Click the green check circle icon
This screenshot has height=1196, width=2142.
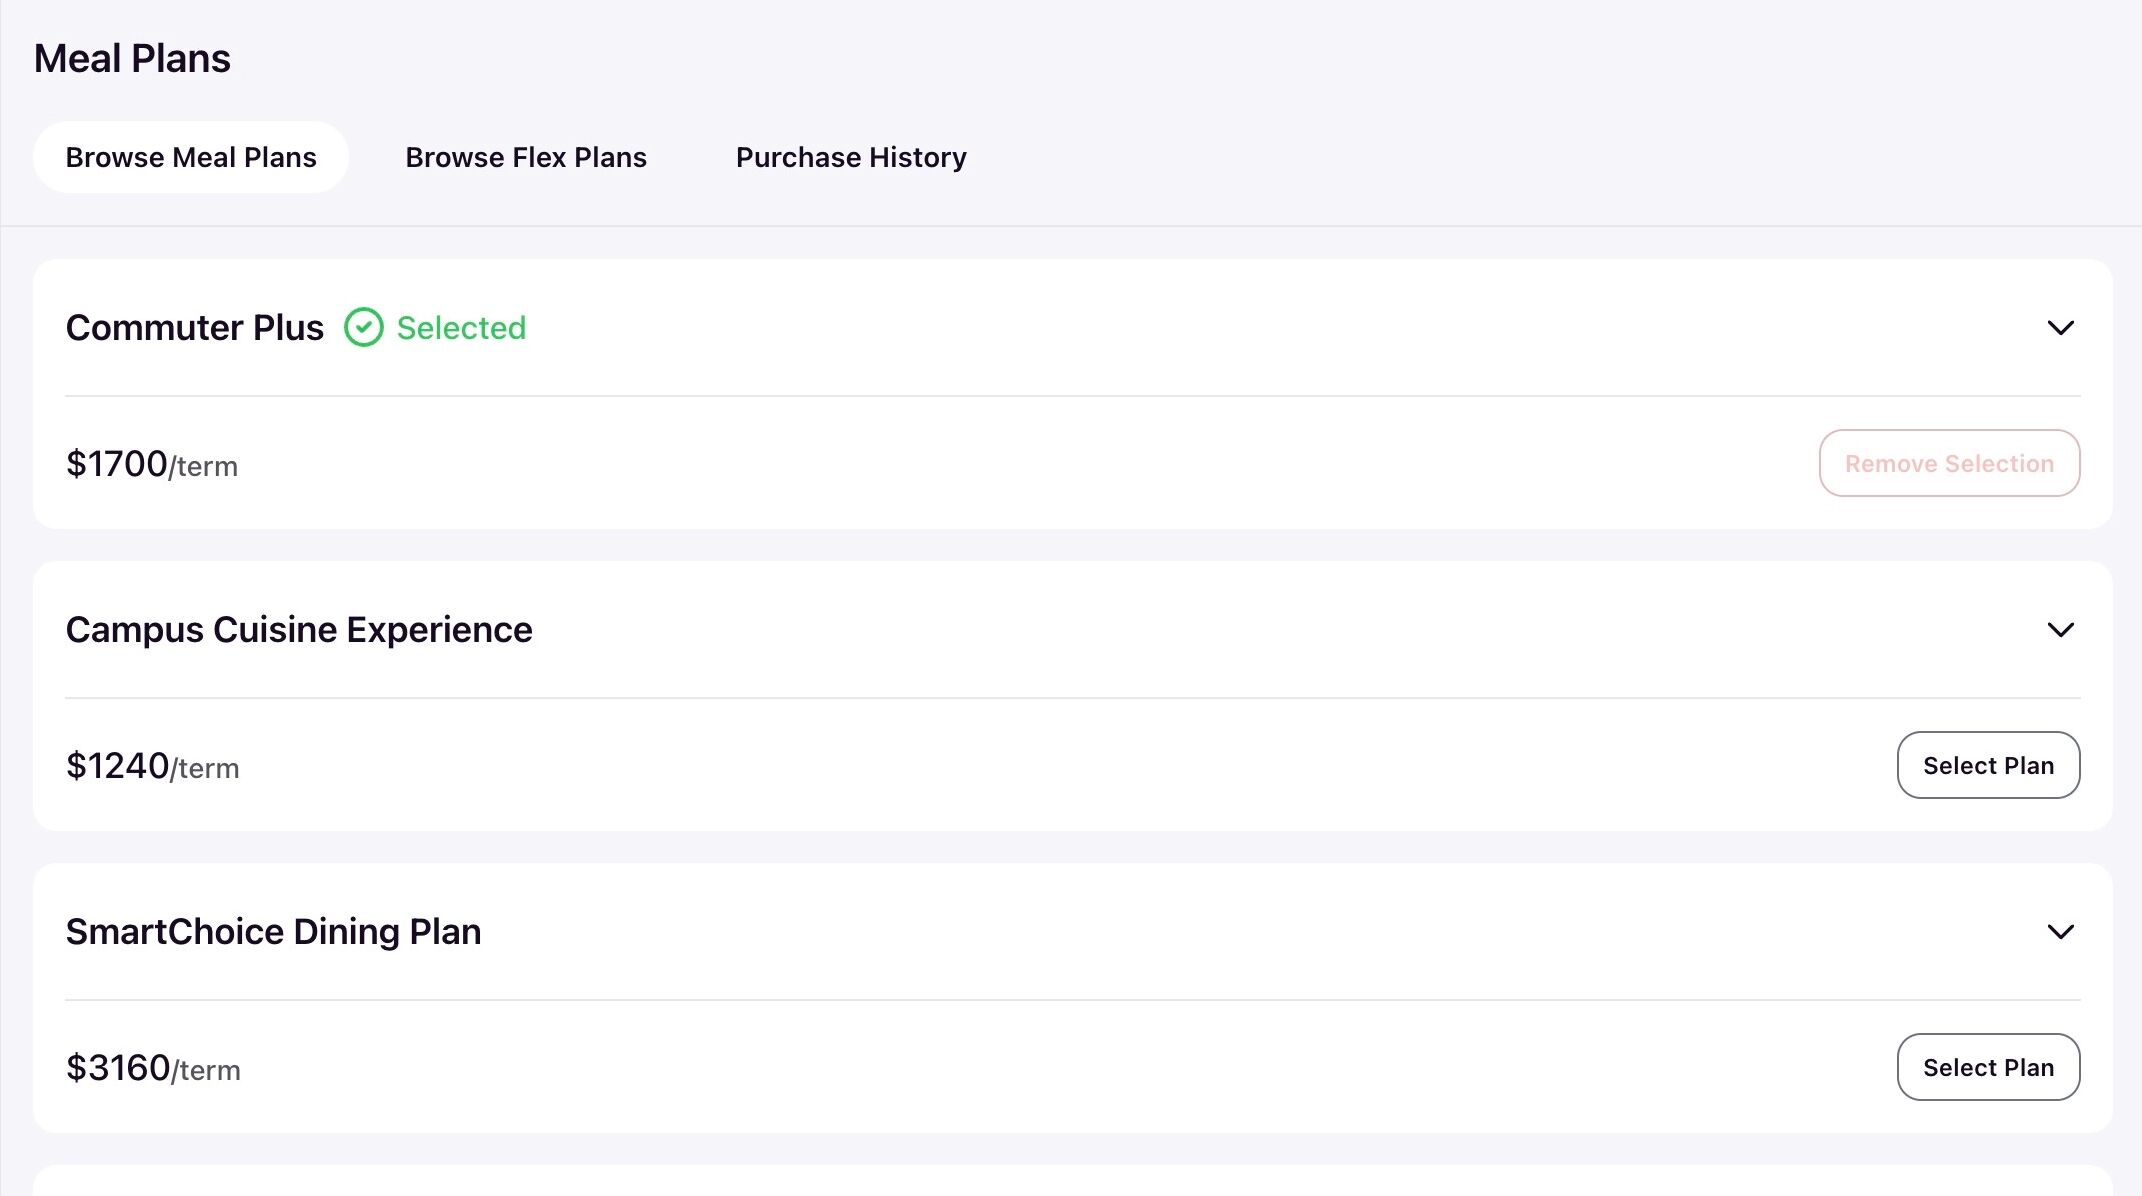[364, 327]
